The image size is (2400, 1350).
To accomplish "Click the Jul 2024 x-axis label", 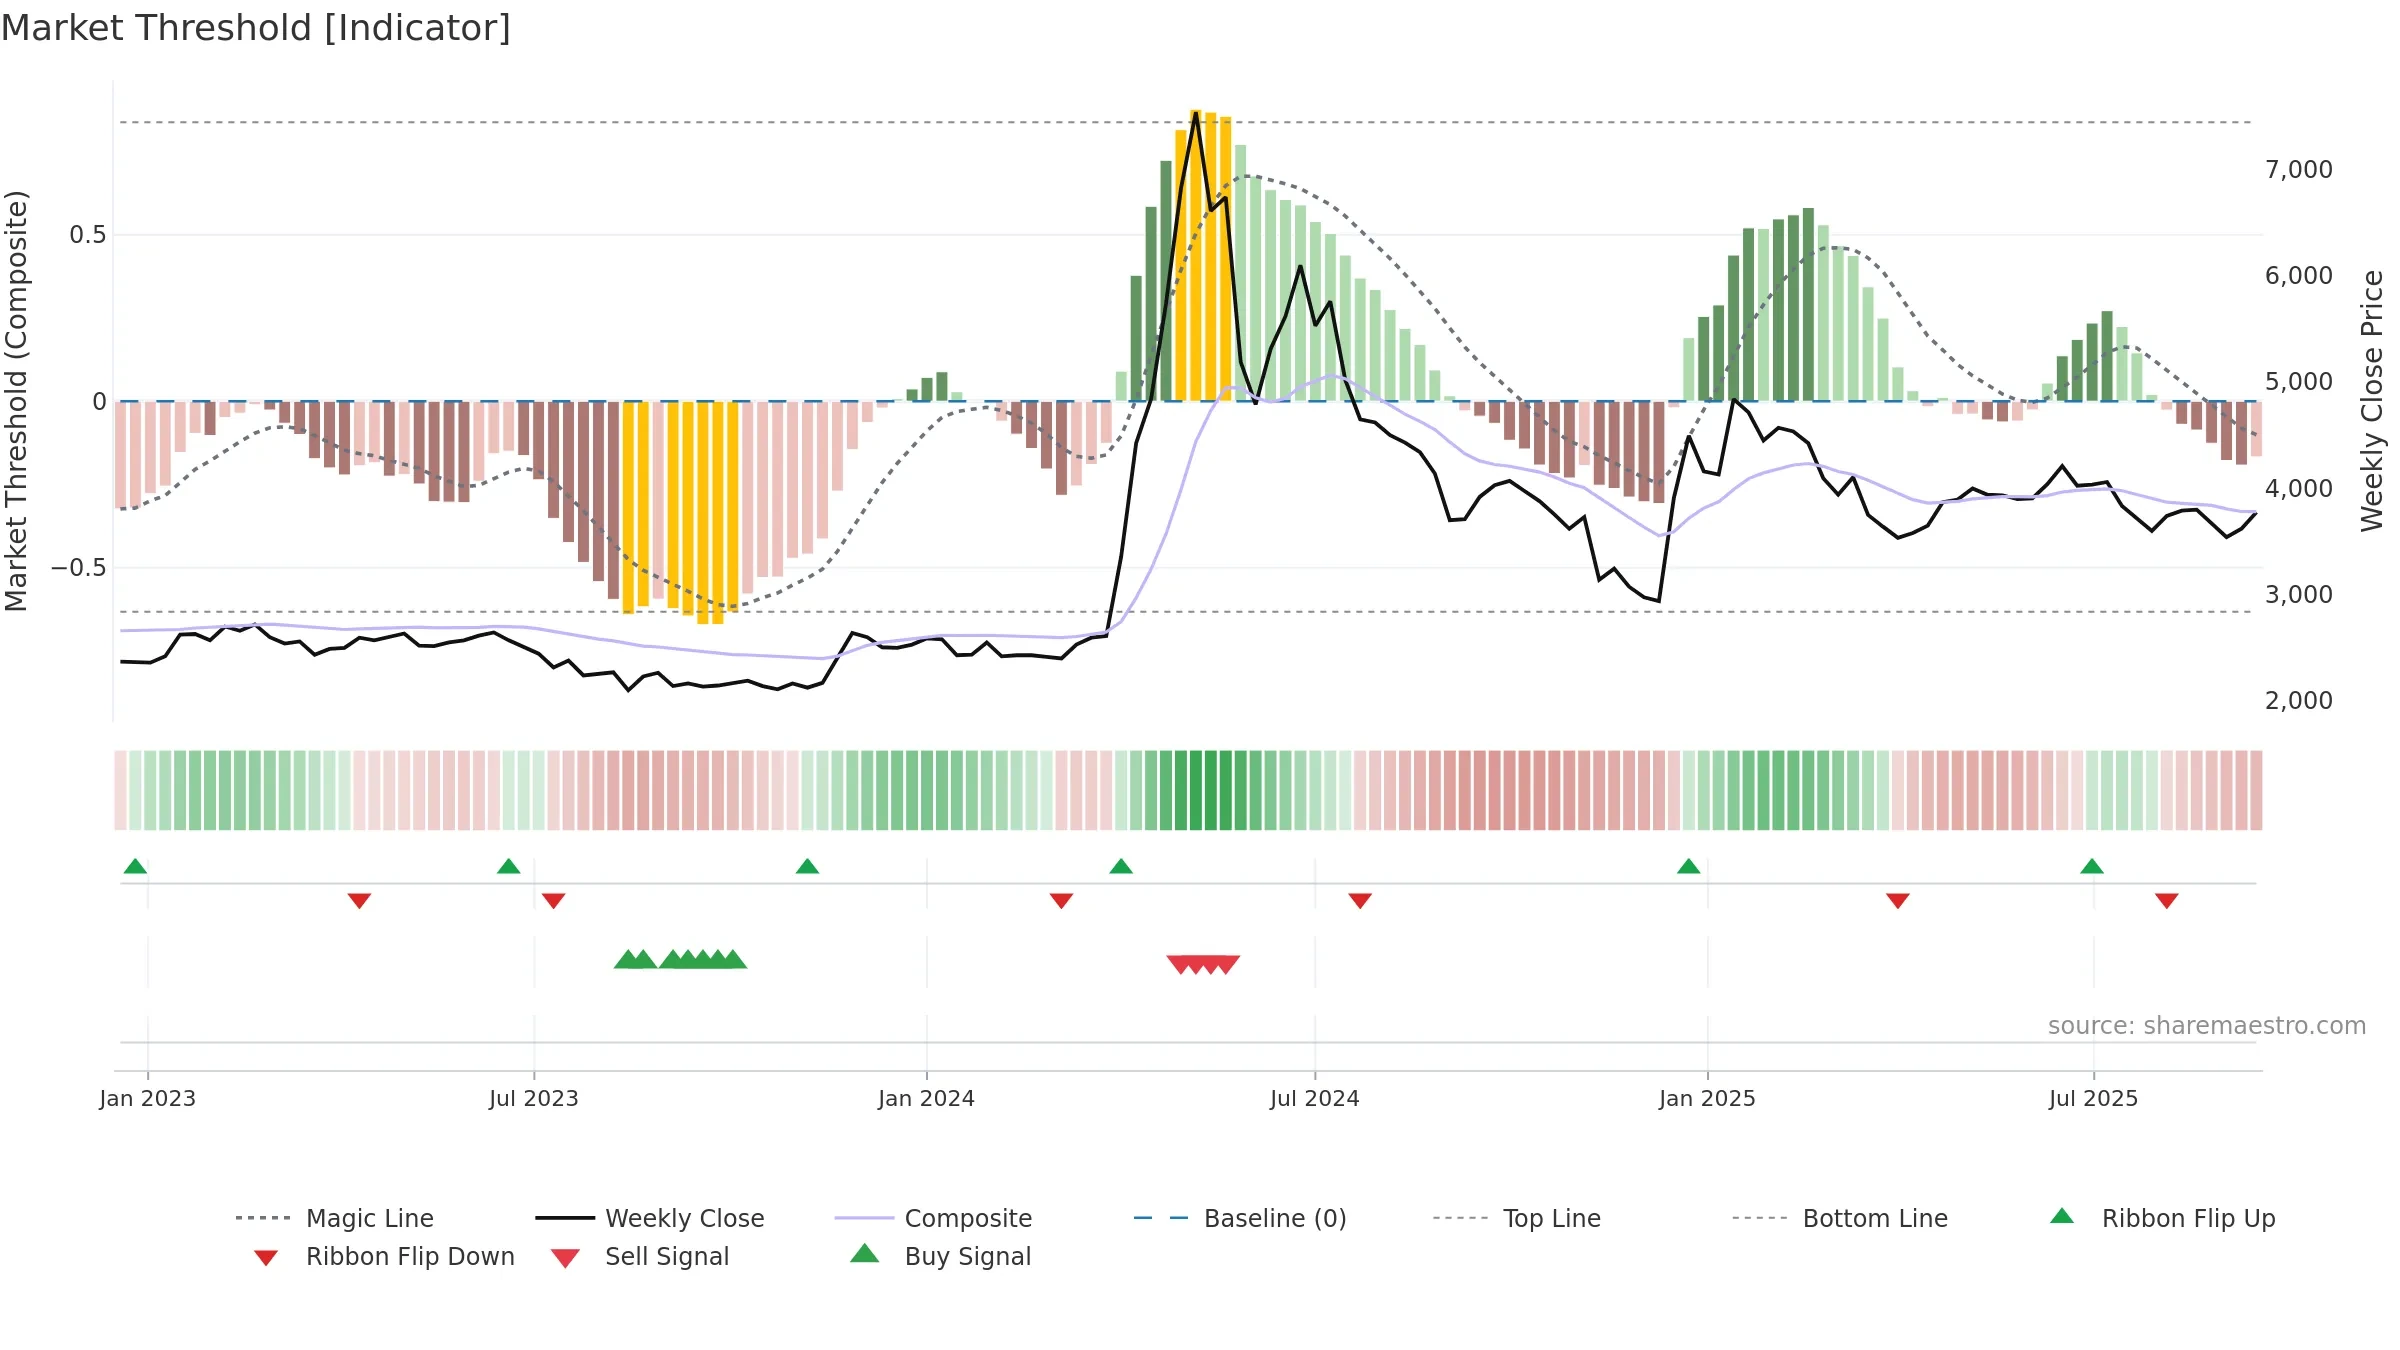I will (1315, 1098).
